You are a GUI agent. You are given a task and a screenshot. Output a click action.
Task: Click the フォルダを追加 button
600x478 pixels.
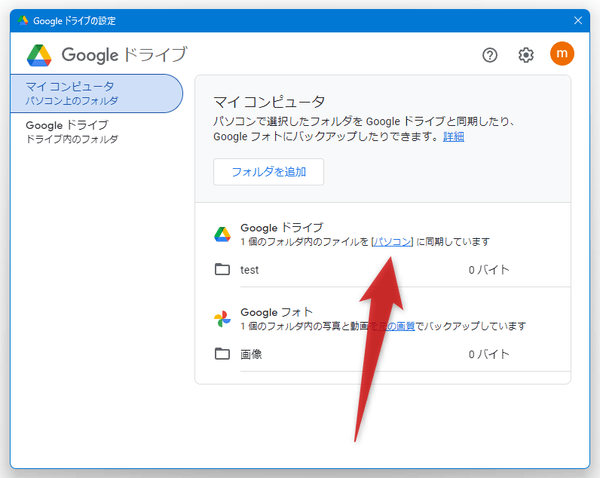pos(268,172)
